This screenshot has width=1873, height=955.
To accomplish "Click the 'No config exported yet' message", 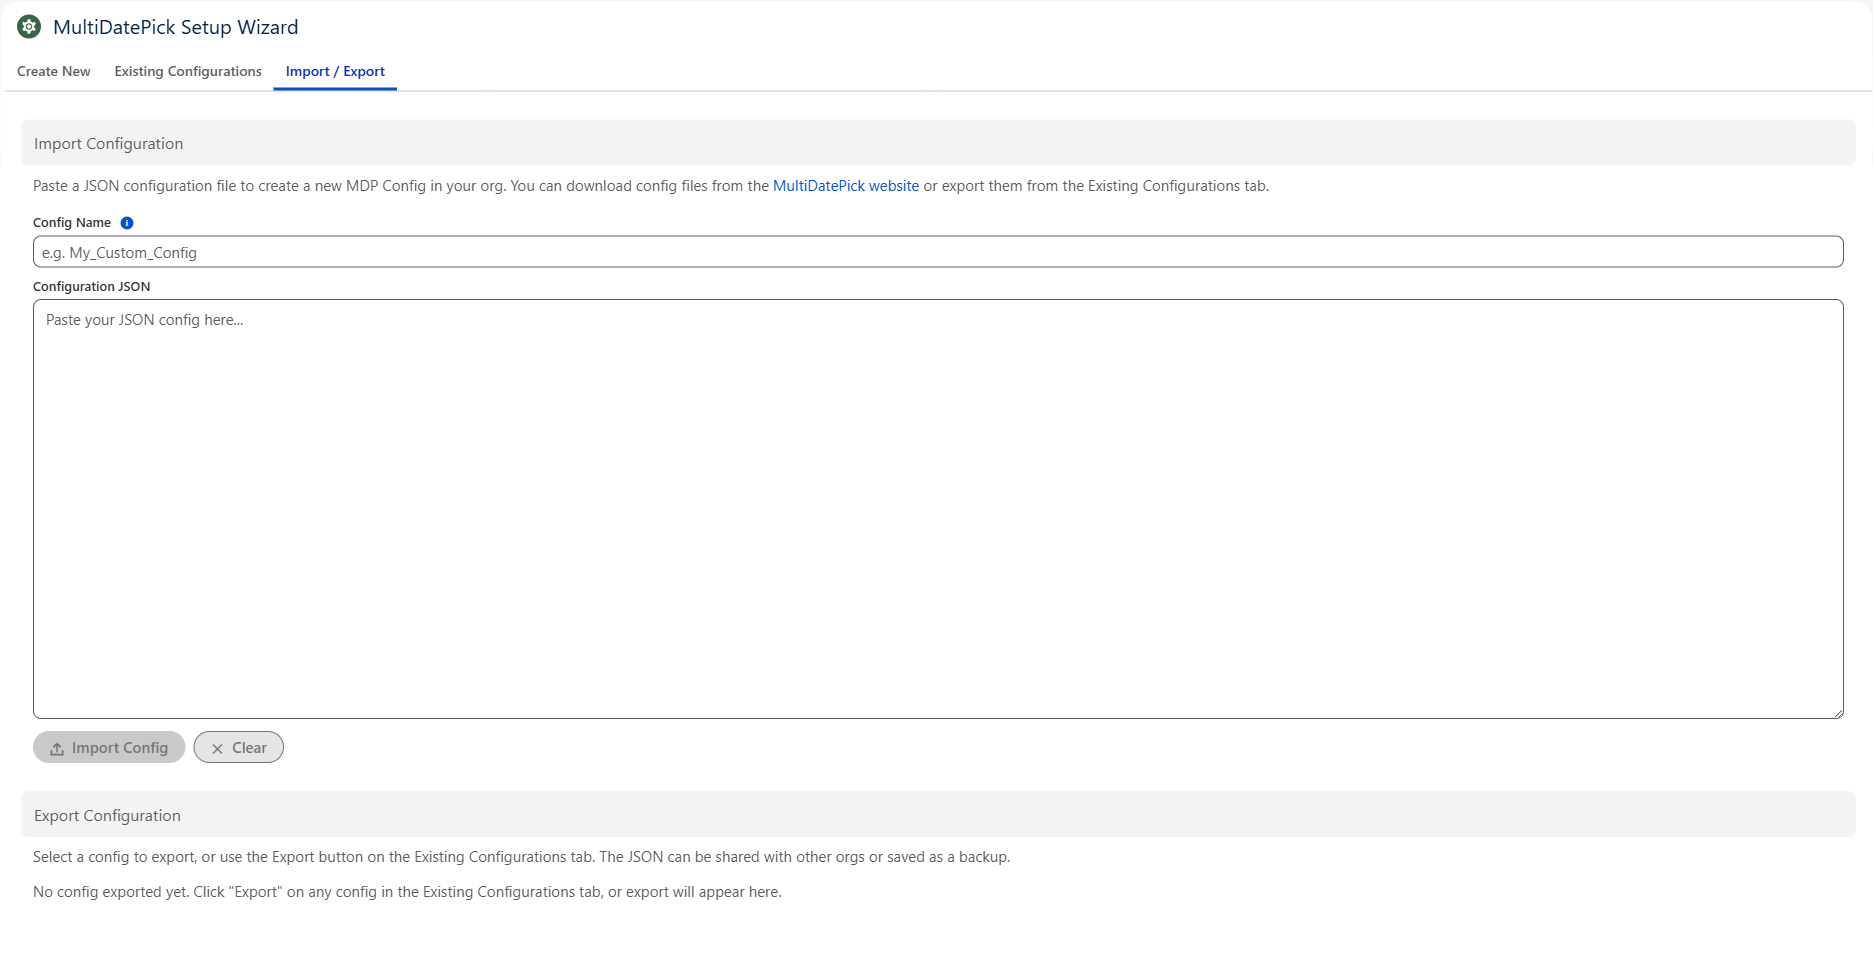I will click(x=407, y=892).
